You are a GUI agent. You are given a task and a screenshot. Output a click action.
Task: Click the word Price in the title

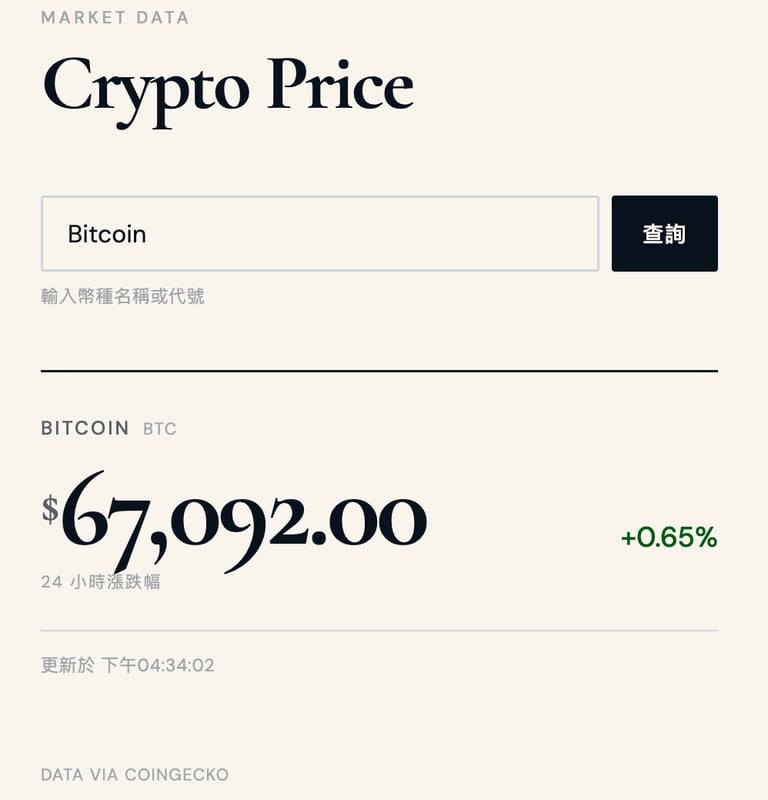tap(340, 84)
